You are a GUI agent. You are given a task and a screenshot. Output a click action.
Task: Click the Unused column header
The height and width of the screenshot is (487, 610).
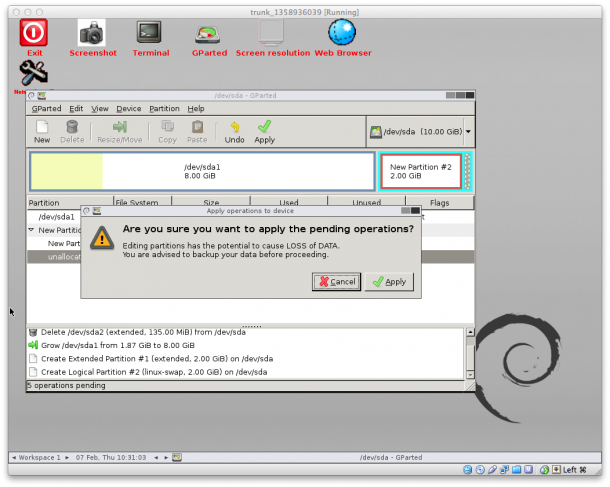366,201
